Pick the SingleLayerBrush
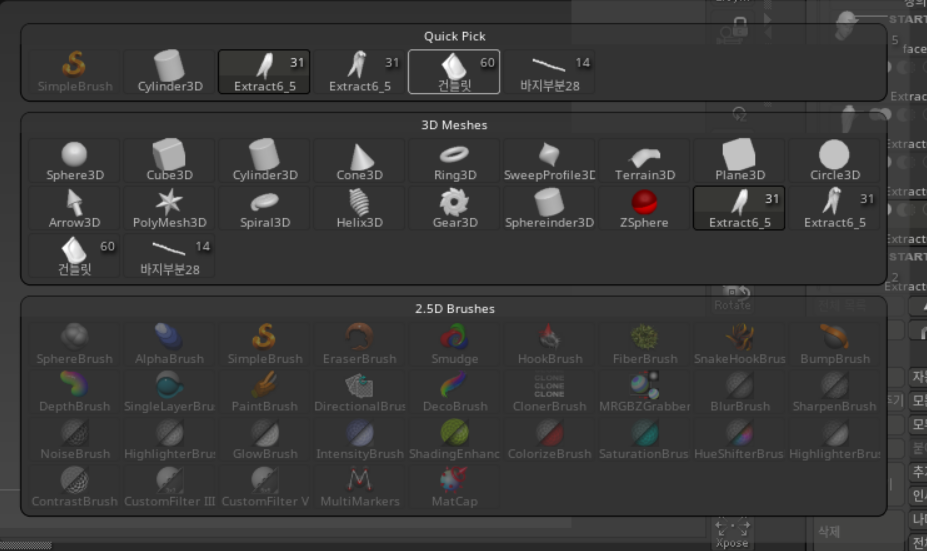927x551 pixels. [170, 392]
